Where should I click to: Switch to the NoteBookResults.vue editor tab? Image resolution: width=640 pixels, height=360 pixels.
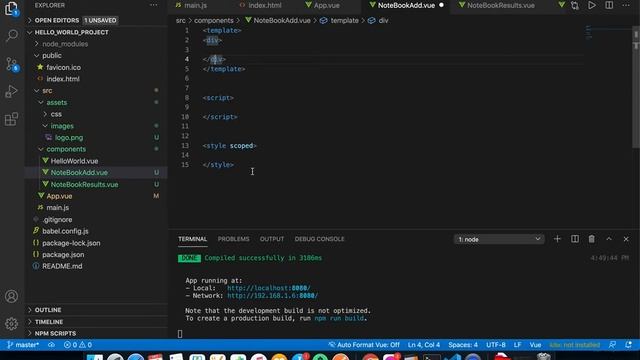(x=500, y=5)
